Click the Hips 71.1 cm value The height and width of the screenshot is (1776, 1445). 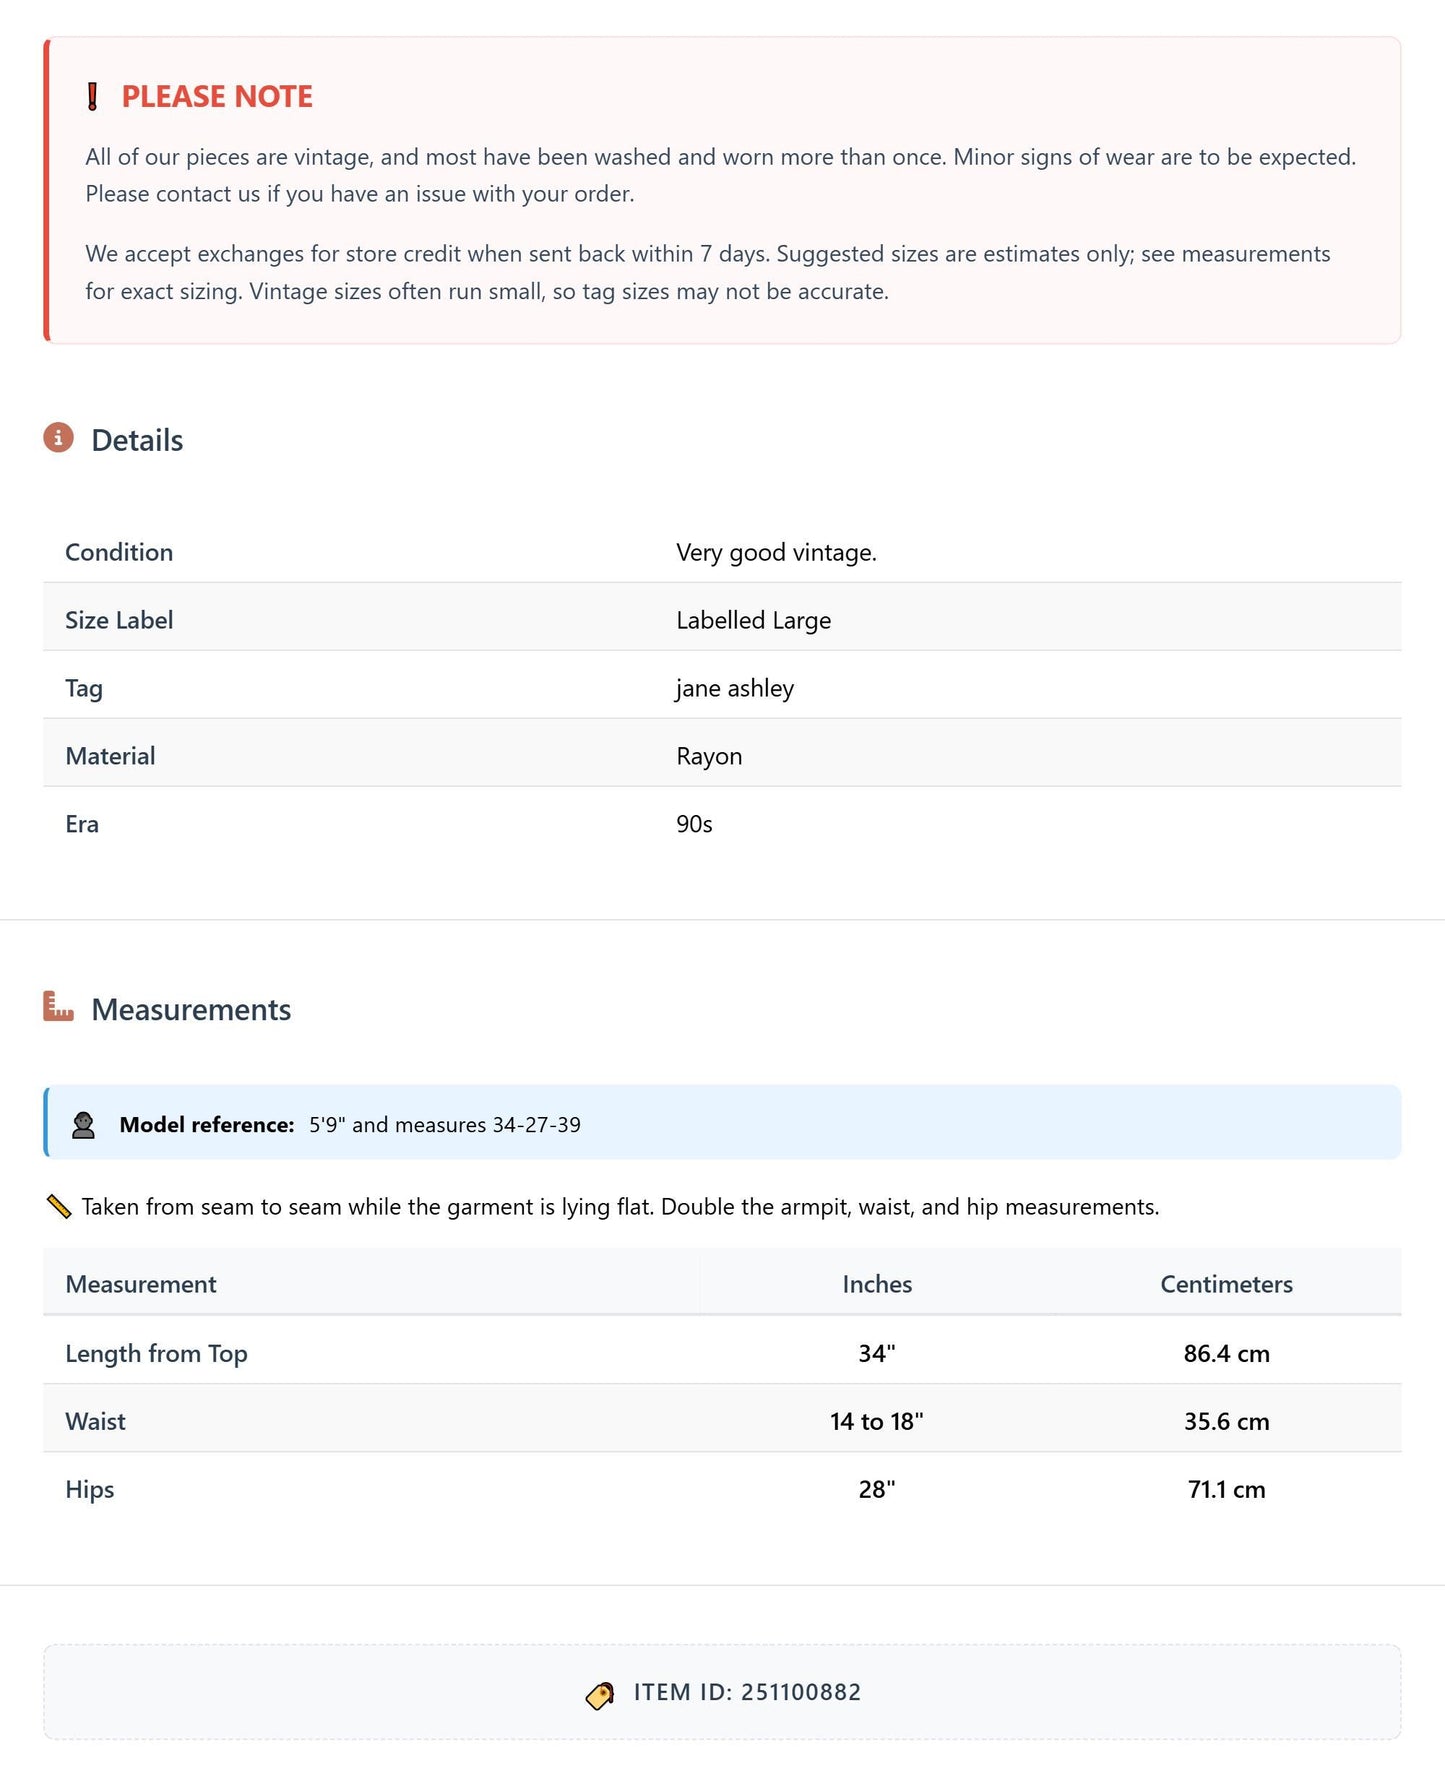point(1227,1489)
